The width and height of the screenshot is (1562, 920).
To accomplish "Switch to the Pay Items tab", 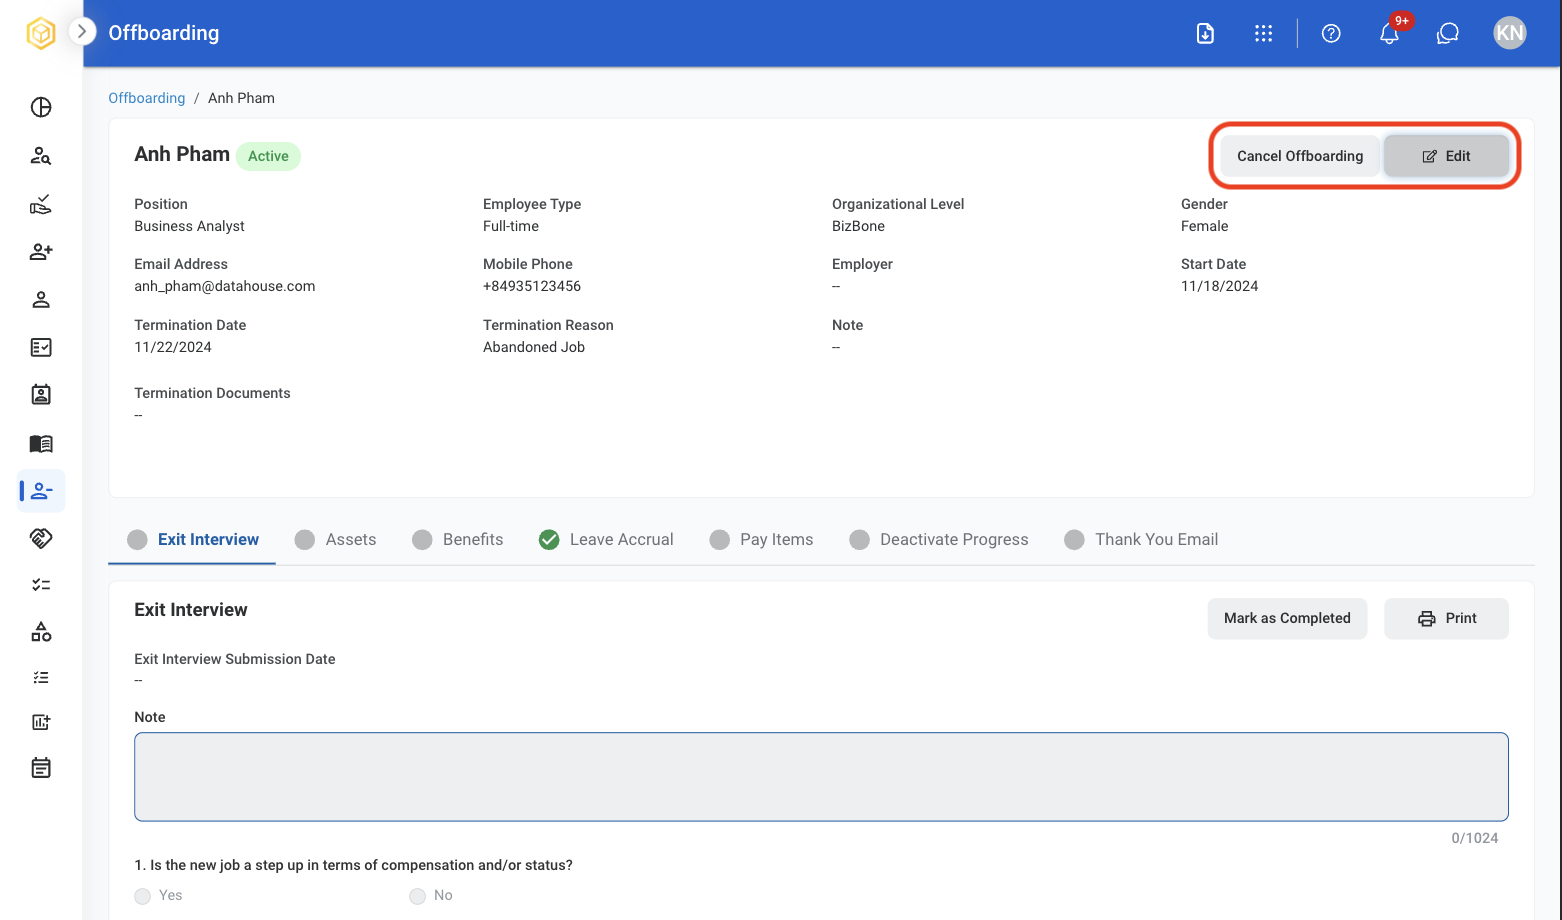I will pyautogui.click(x=761, y=539).
